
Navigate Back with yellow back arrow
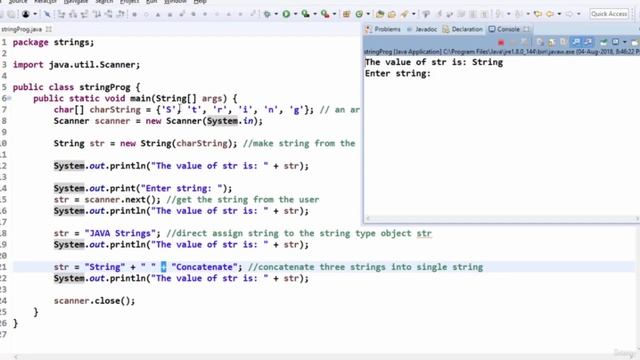[550, 14]
